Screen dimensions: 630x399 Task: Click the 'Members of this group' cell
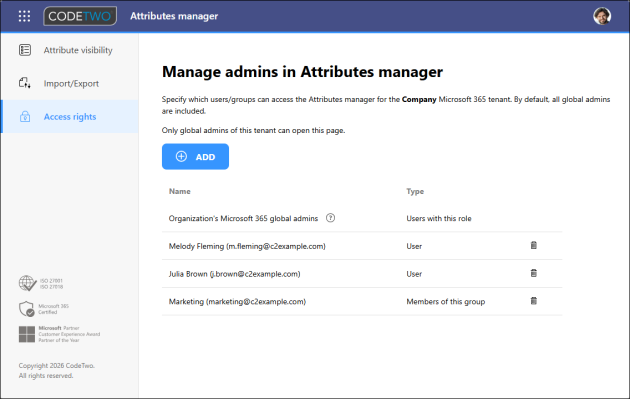(x=446, y=301)
